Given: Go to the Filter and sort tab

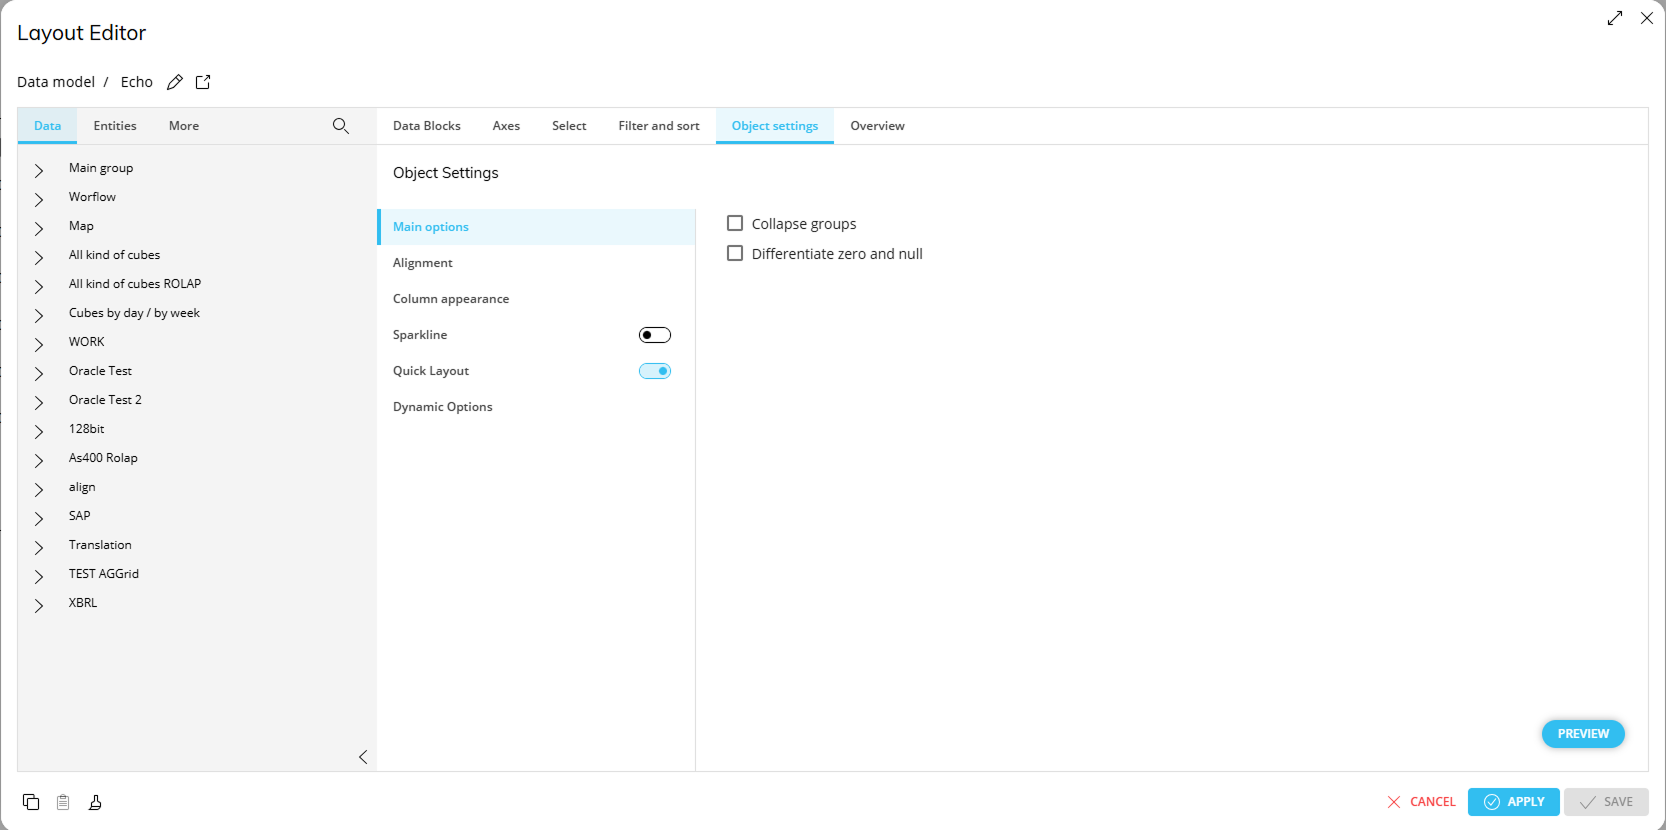Looking at the screenshot, I should (659, 126).
